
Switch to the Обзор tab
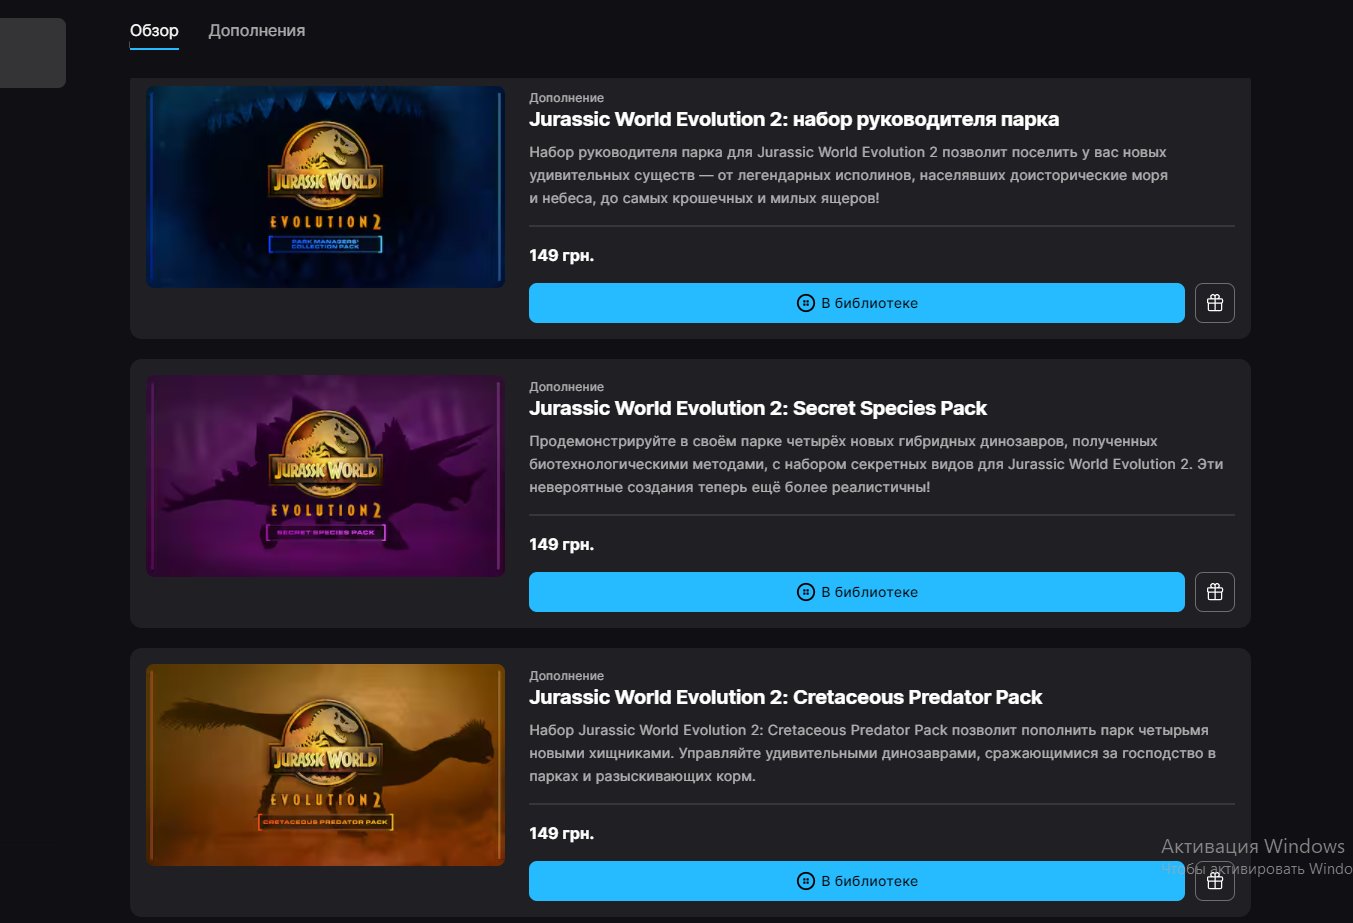[x=154, y=31]
